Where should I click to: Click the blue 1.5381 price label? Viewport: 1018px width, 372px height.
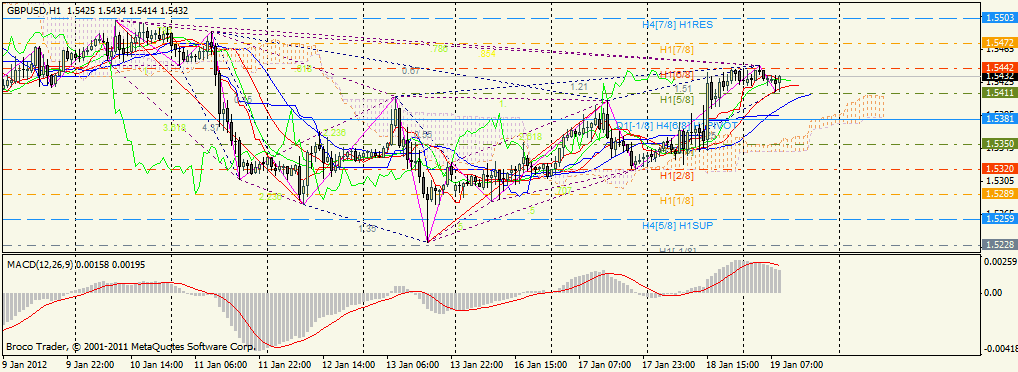[x=1000, y=119]
